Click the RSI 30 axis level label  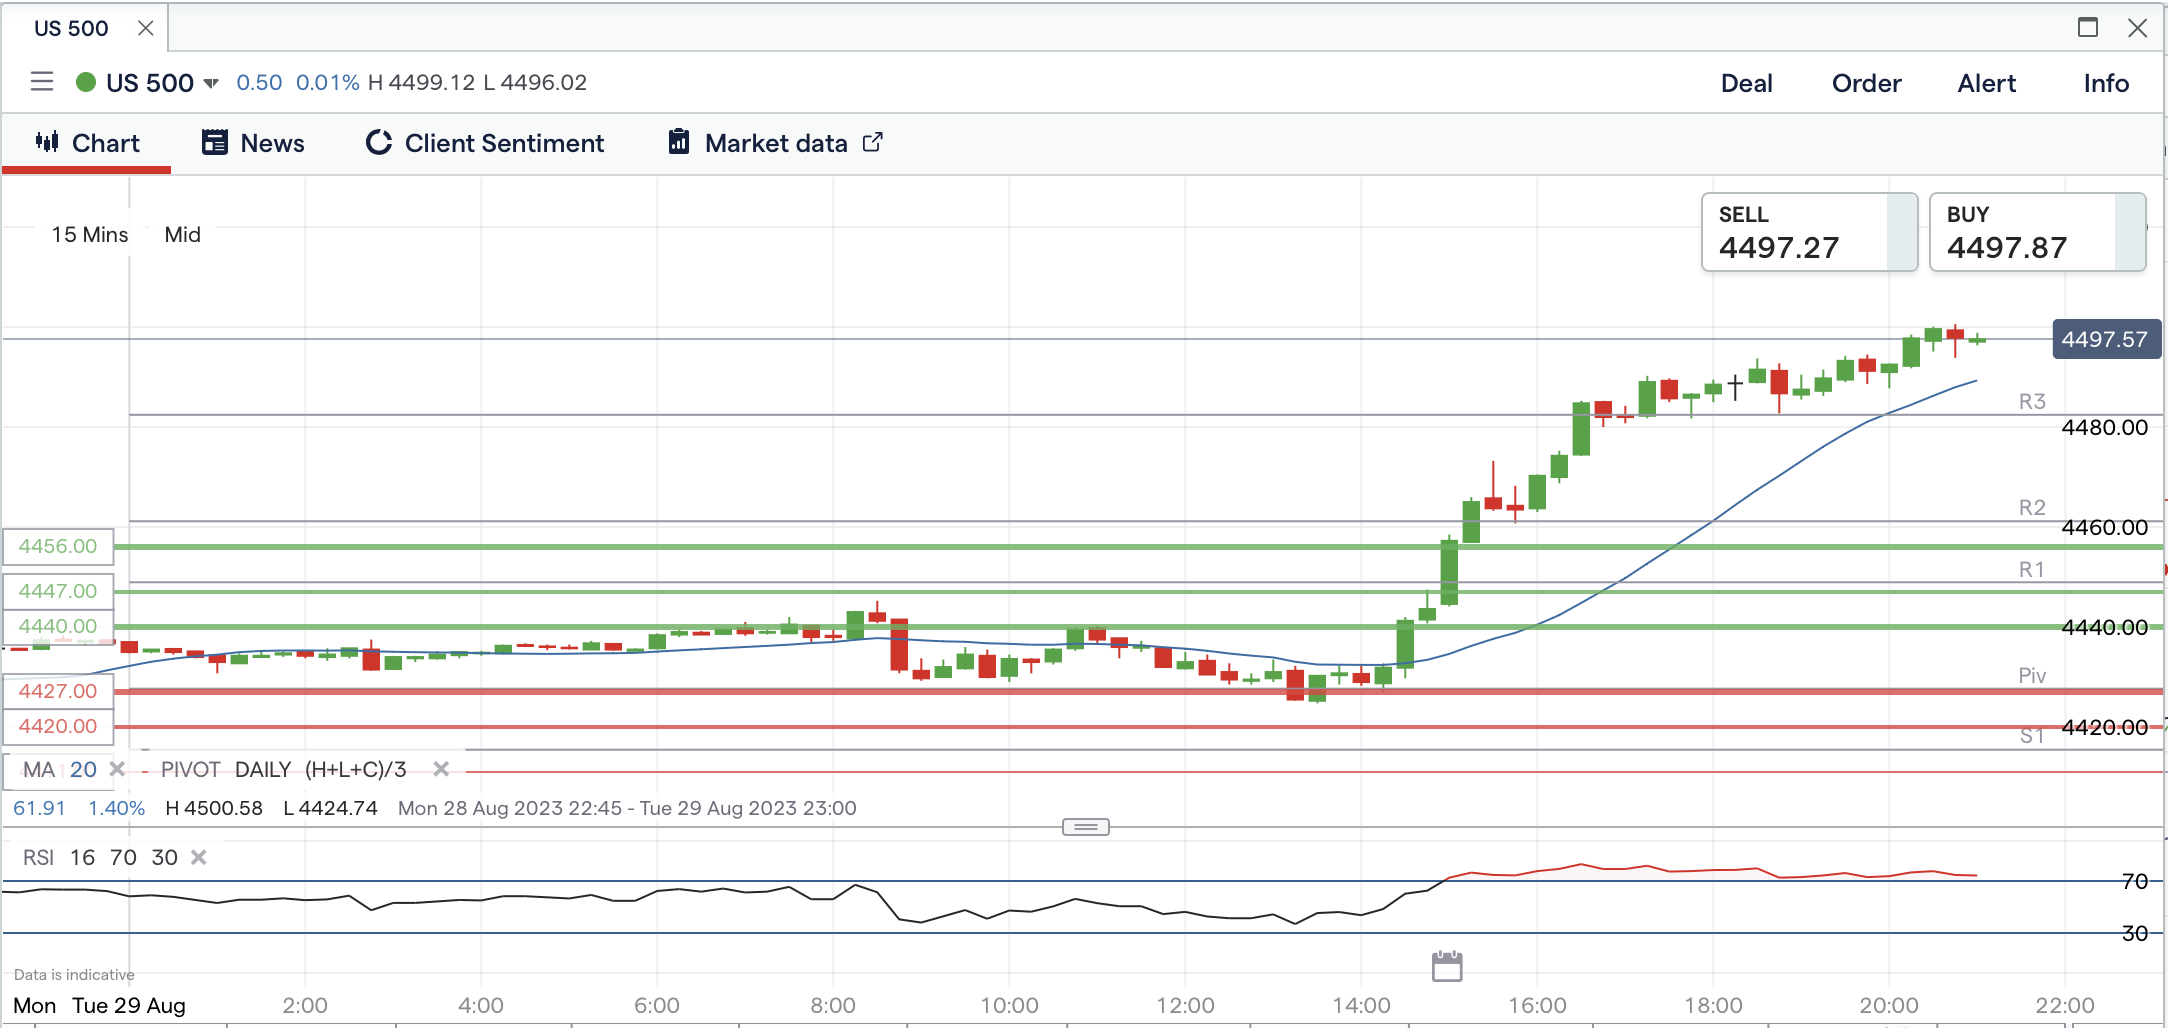[2135, 933]
